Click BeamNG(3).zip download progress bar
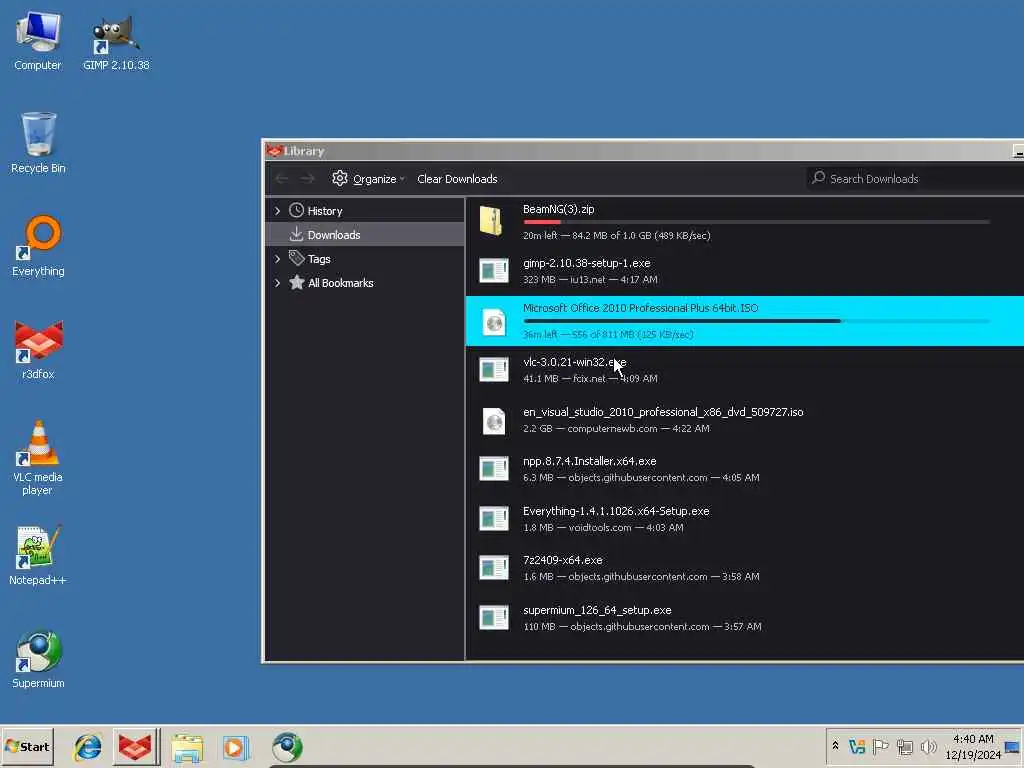This screenshot has height=768, width=1024. point(756,222)
